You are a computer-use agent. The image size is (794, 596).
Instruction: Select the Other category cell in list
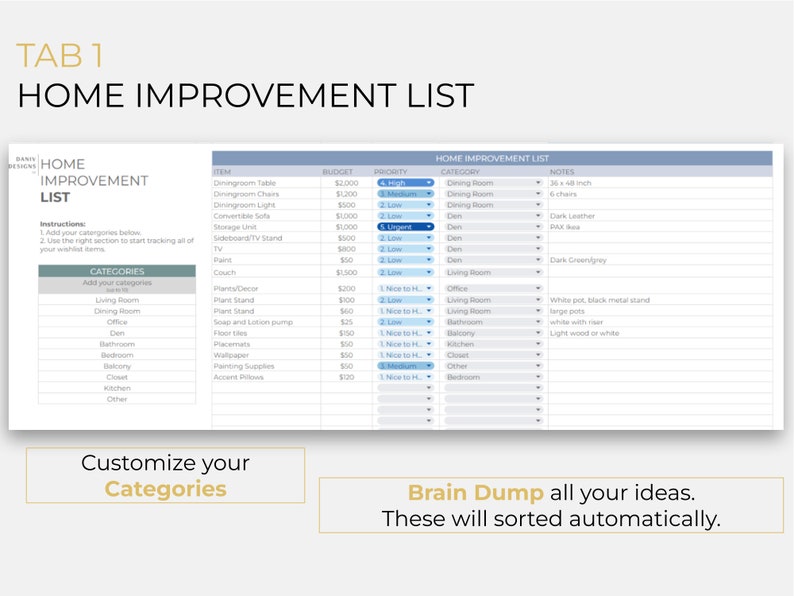(117, 400)
